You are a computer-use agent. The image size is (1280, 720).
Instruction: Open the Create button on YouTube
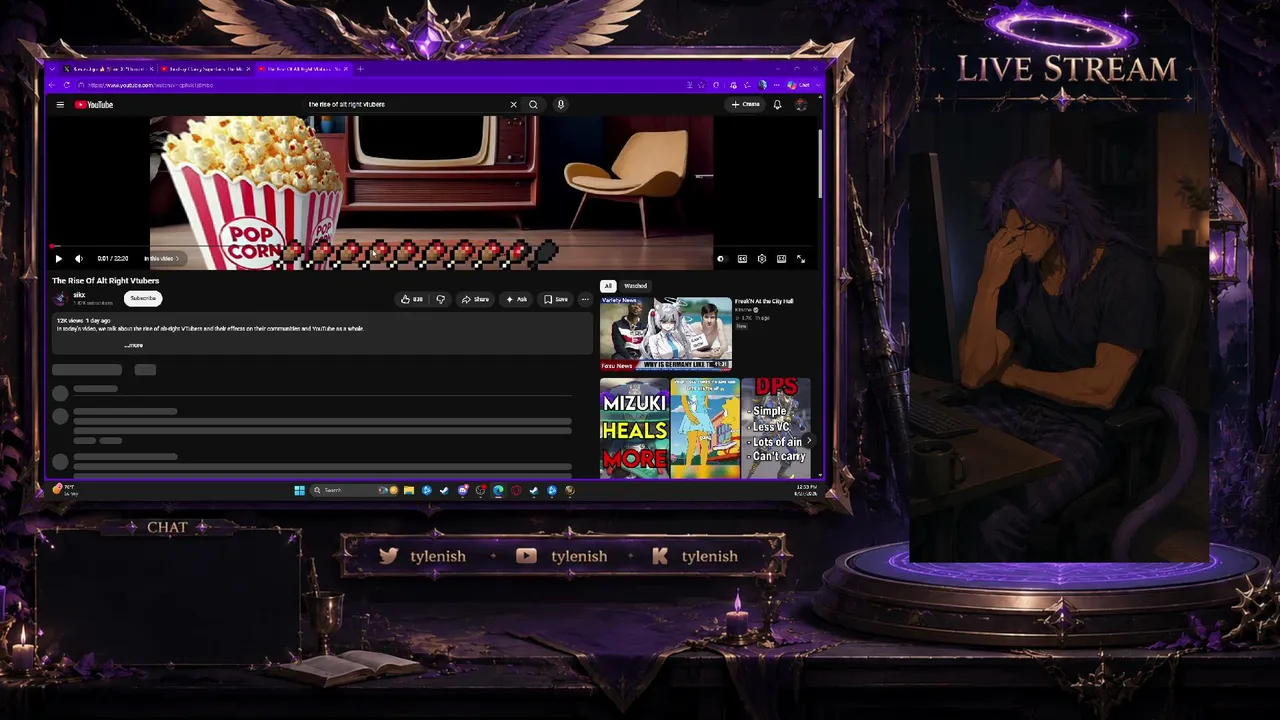(746, 104)
